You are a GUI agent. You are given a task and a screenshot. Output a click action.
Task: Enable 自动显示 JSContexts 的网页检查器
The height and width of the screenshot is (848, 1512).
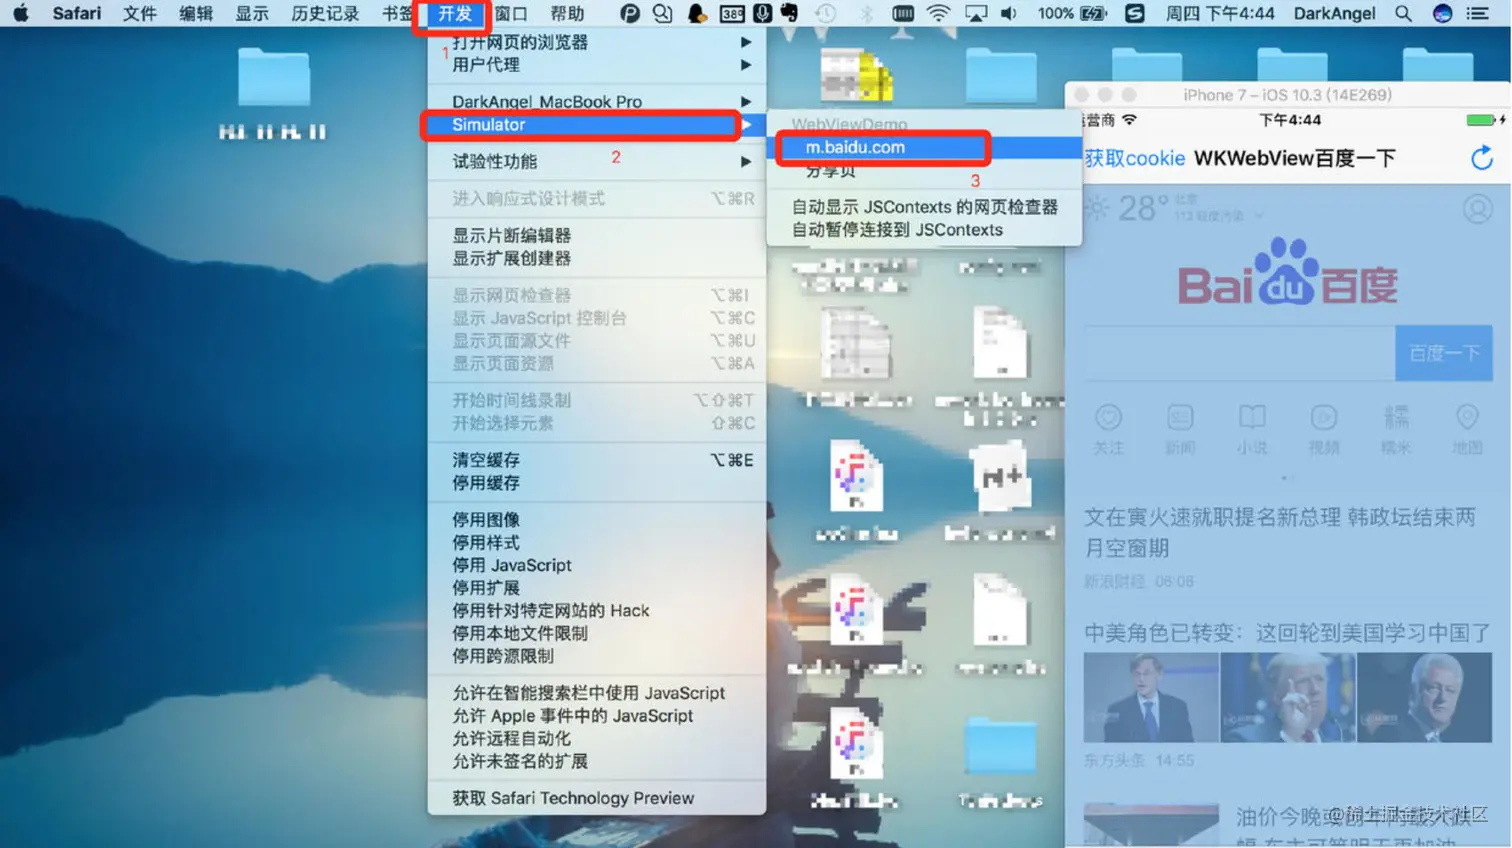point(924,207)
